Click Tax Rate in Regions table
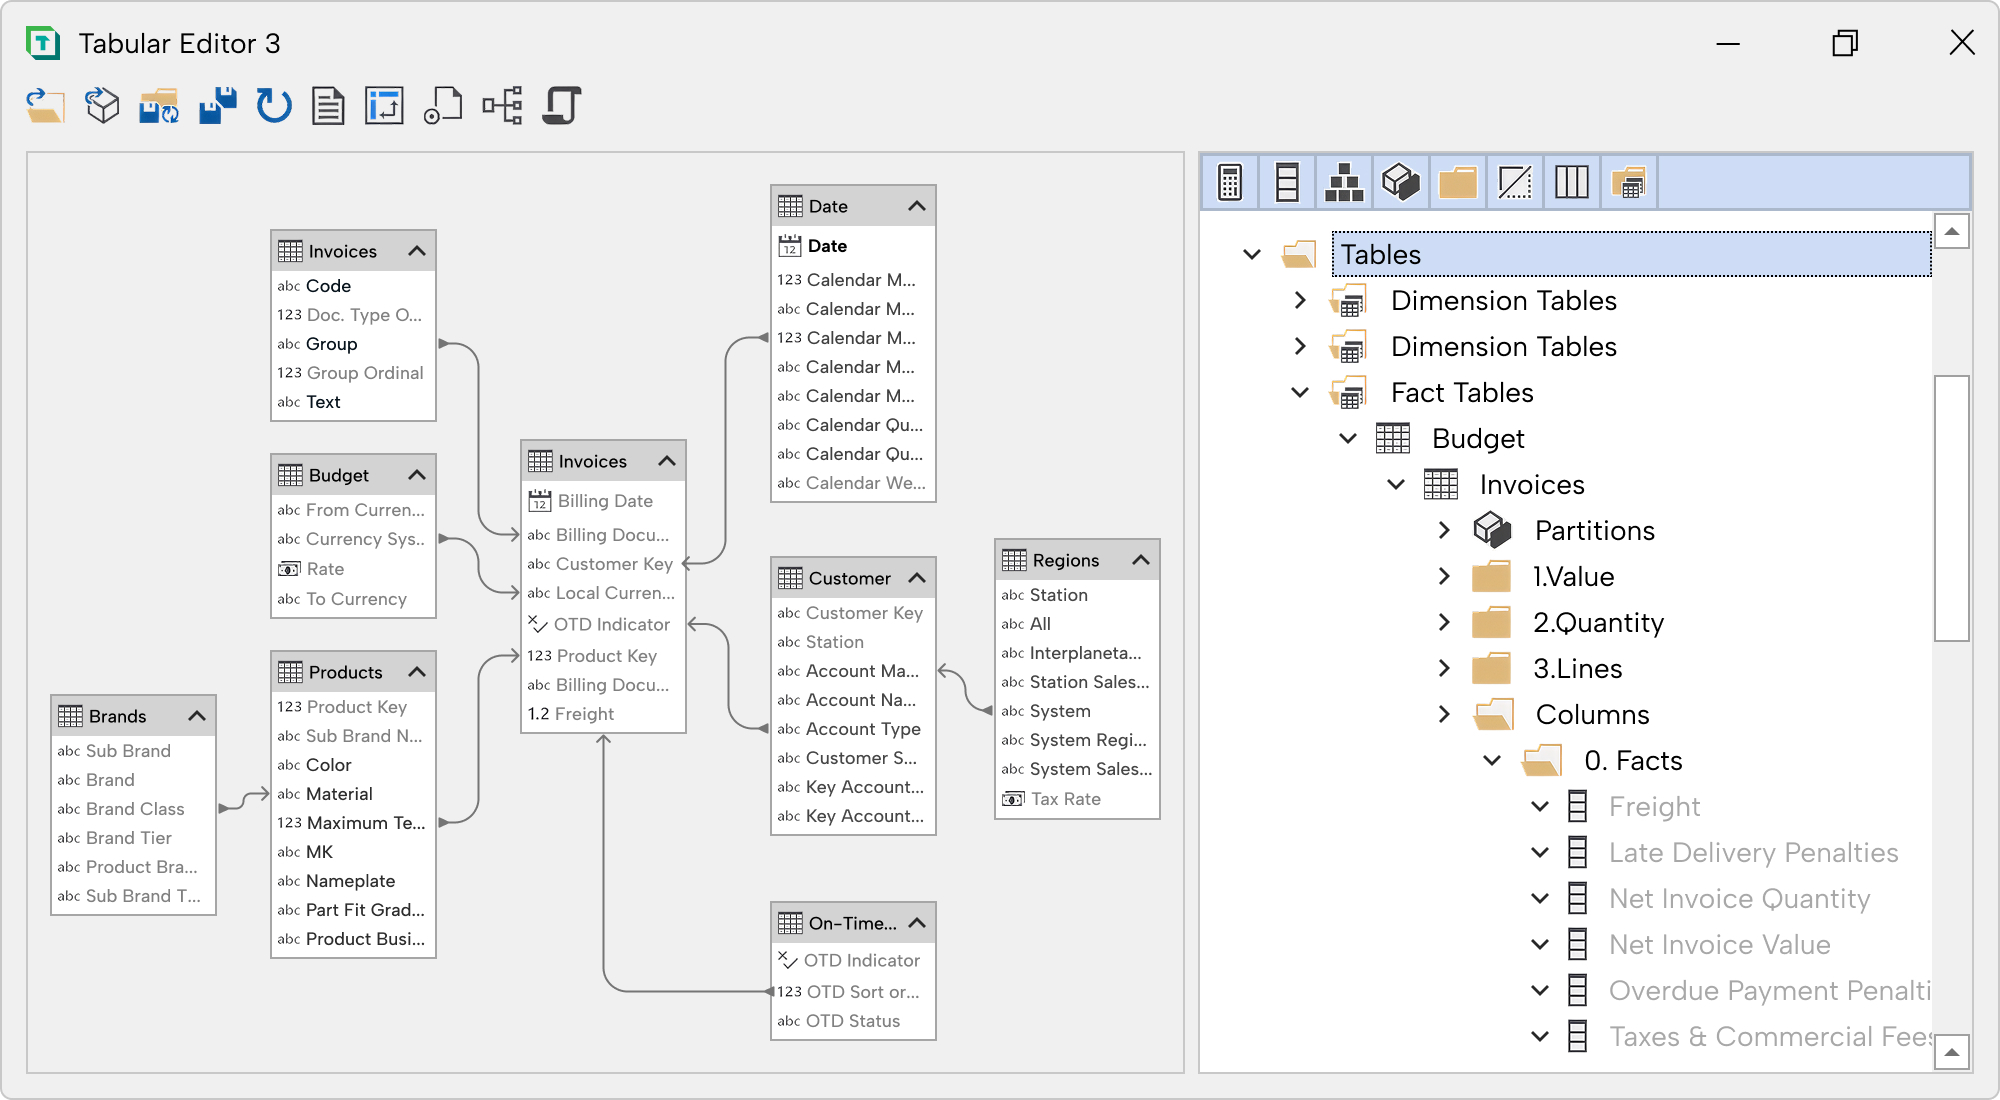Image resolution: width=2000 pixels, height=1100 pixels. tap(1065, 799)
